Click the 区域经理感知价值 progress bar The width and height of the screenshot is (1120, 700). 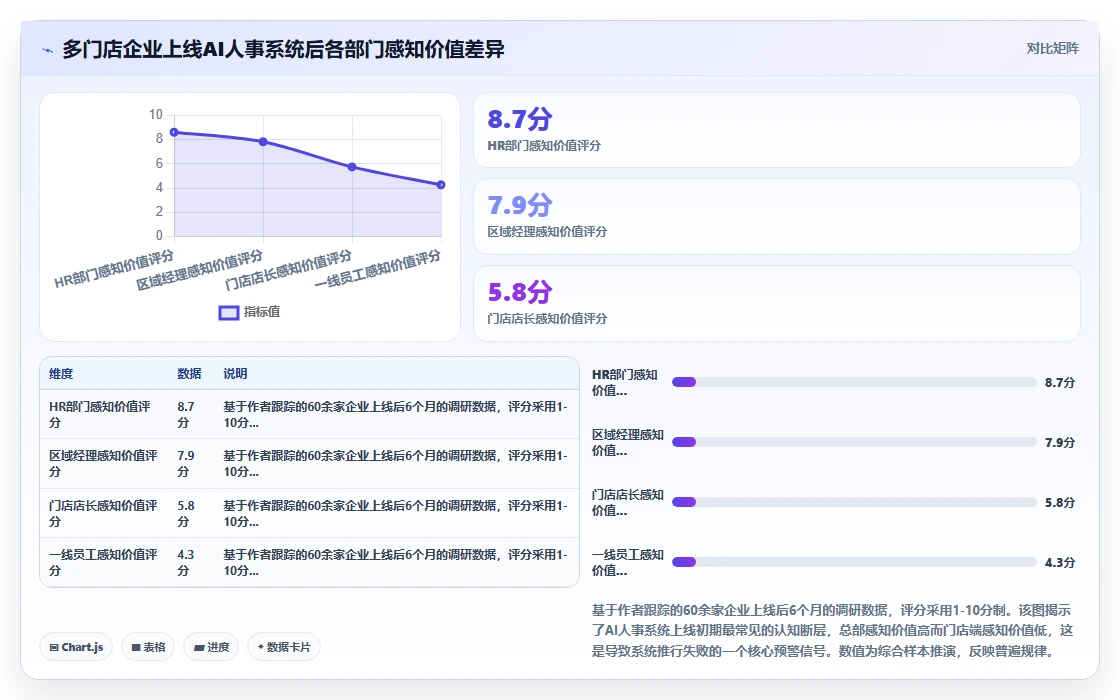[x=854, y=442]
